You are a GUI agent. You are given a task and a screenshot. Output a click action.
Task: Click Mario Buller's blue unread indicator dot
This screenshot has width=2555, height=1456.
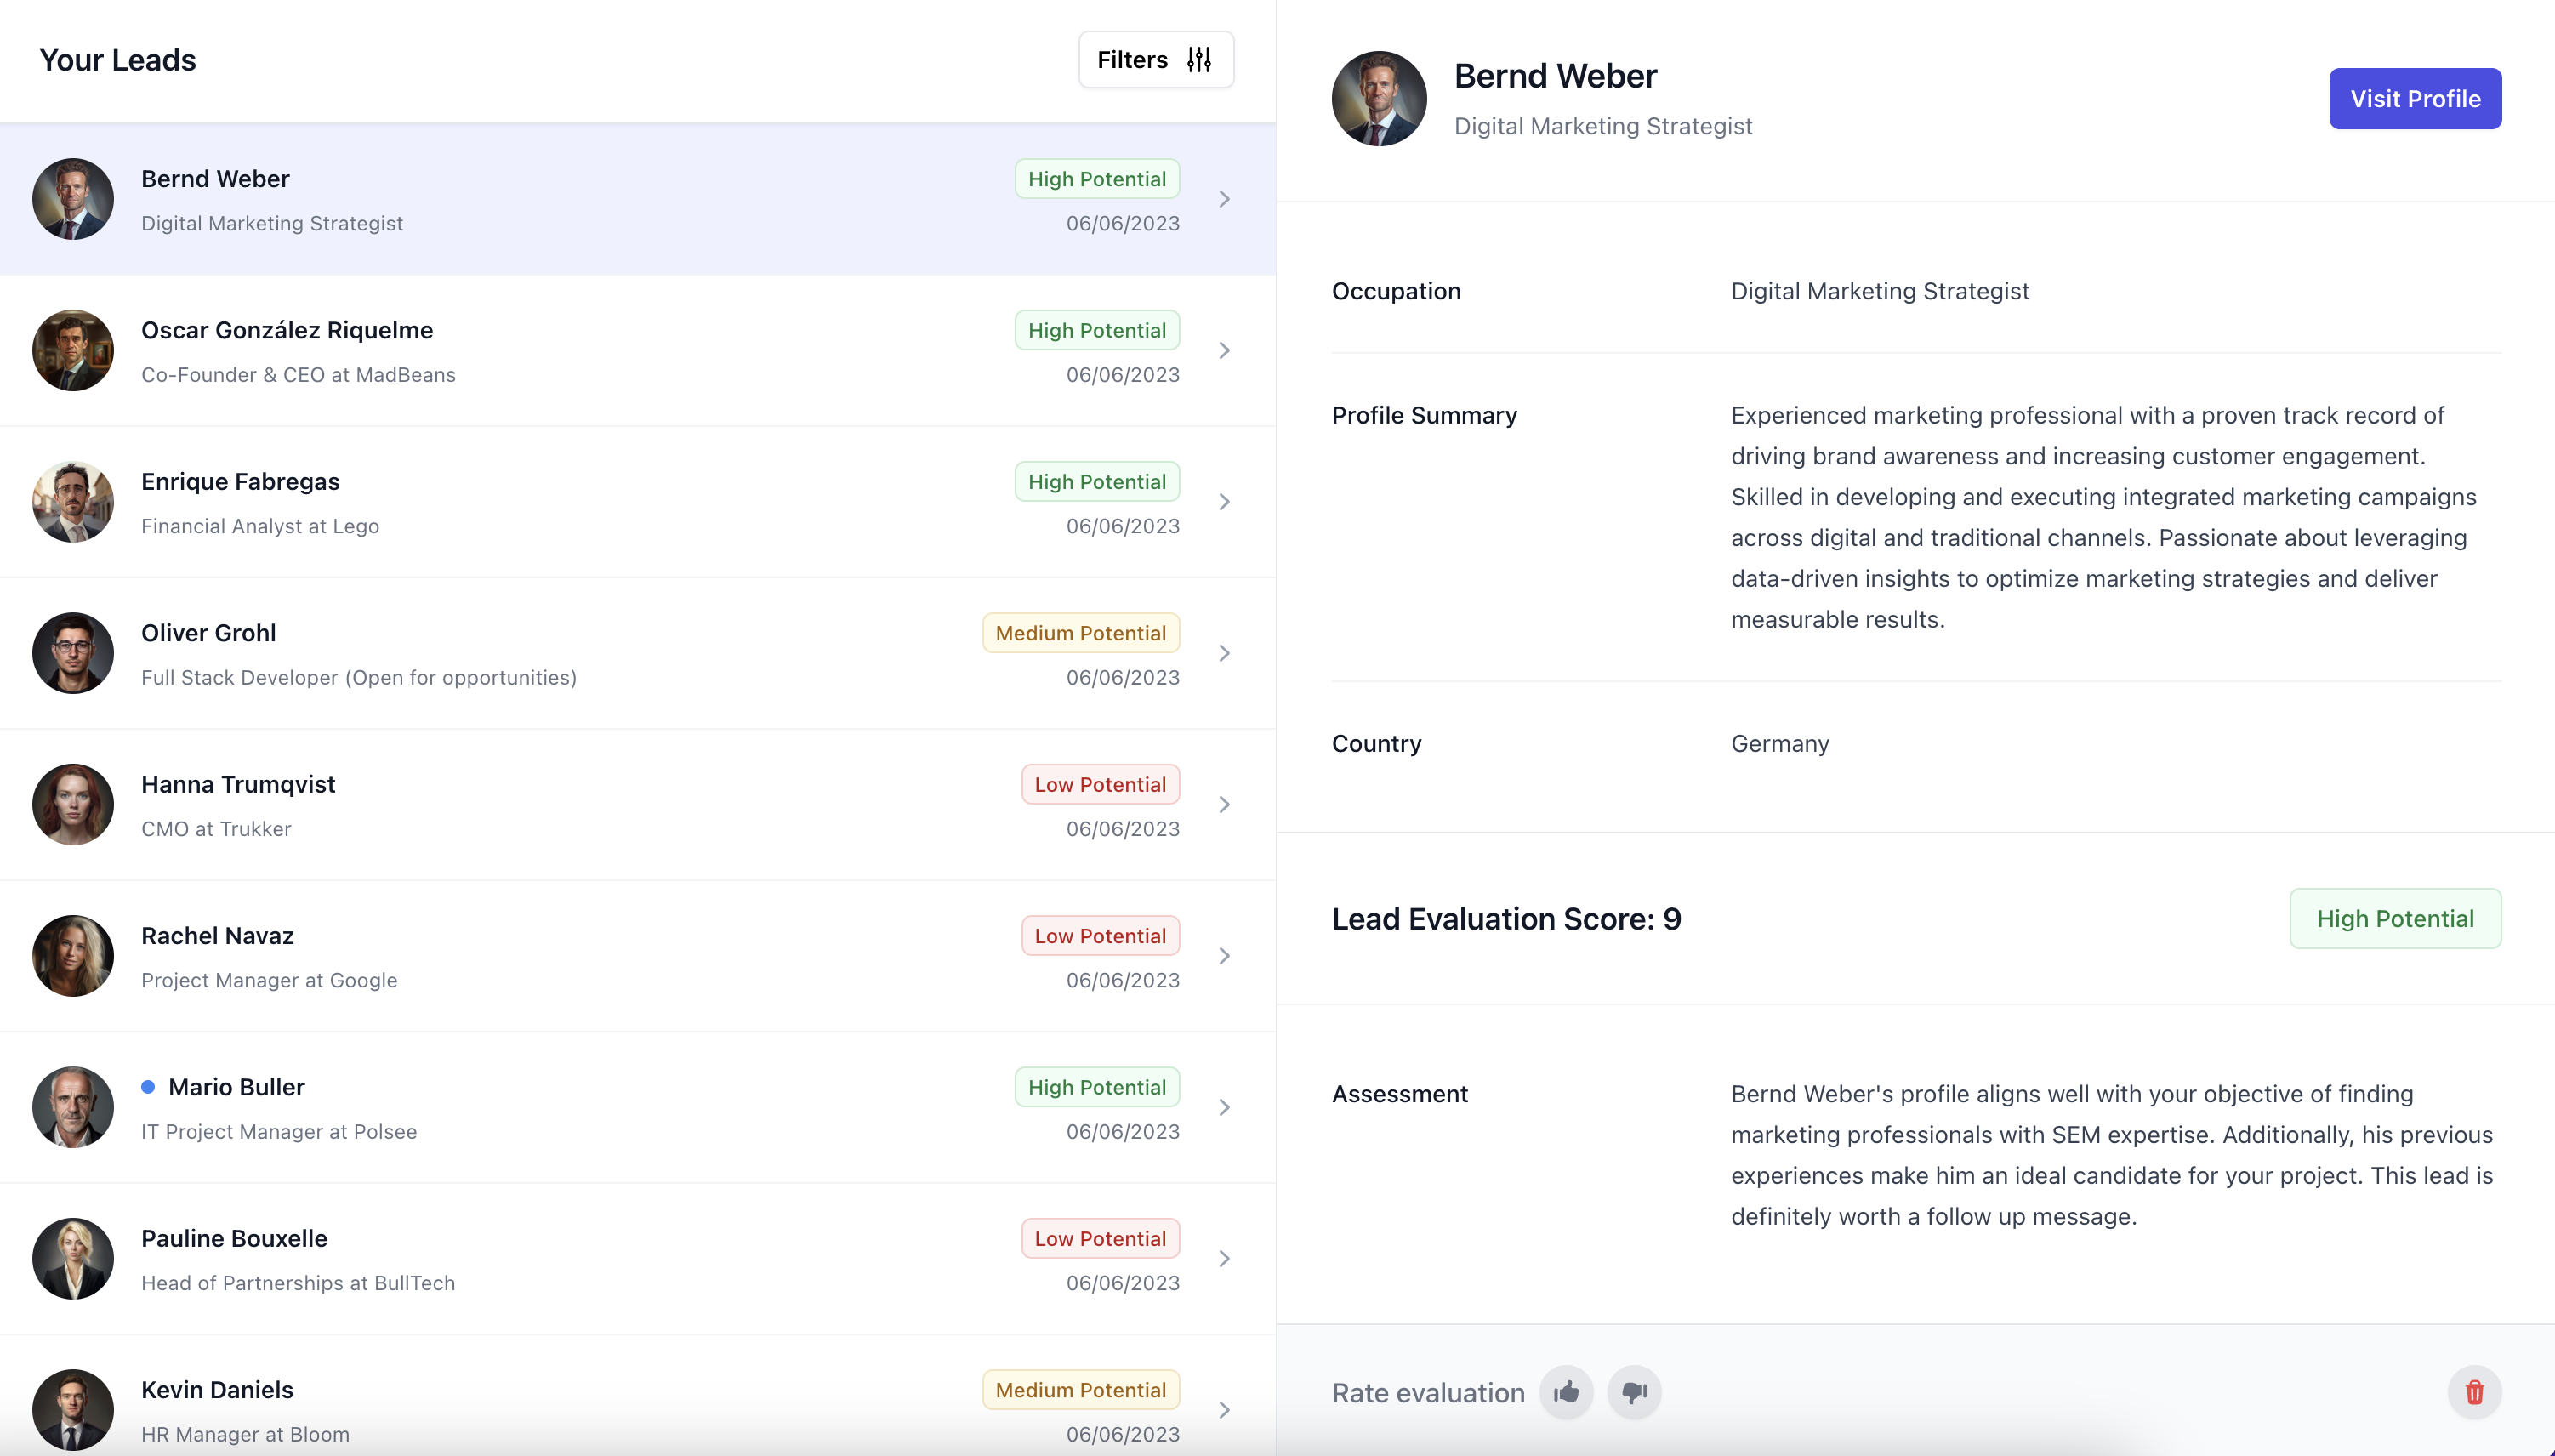click(148, 1086)
